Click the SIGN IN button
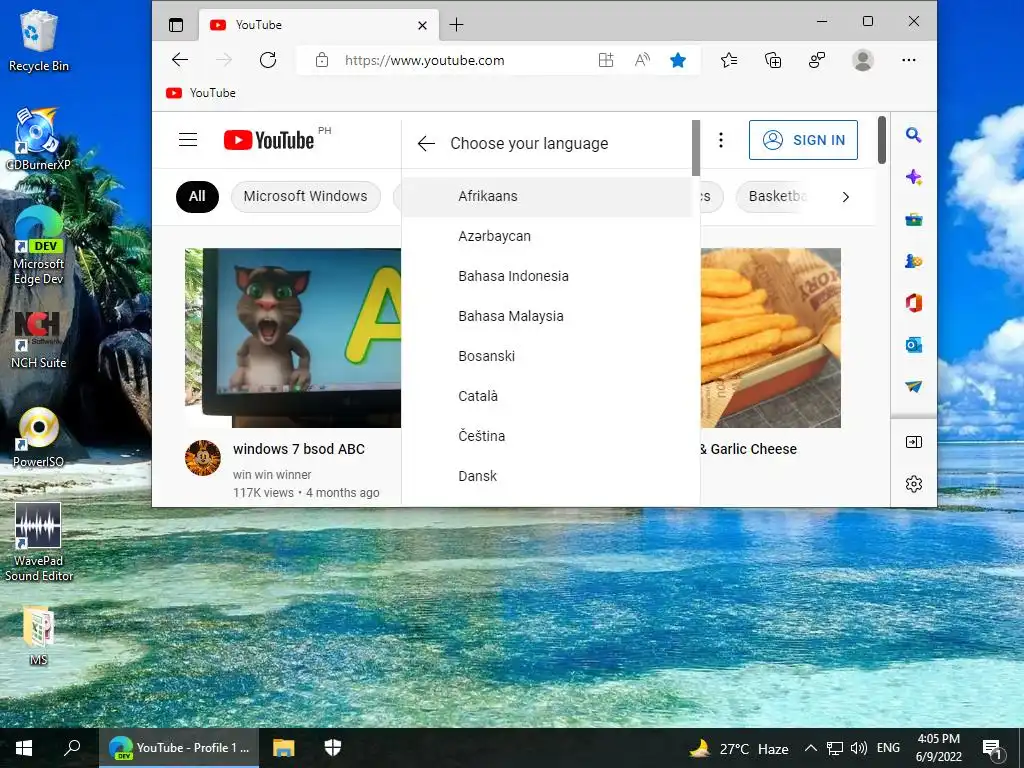The width and height of the screenshot is (1024, 768). (803, 140)
